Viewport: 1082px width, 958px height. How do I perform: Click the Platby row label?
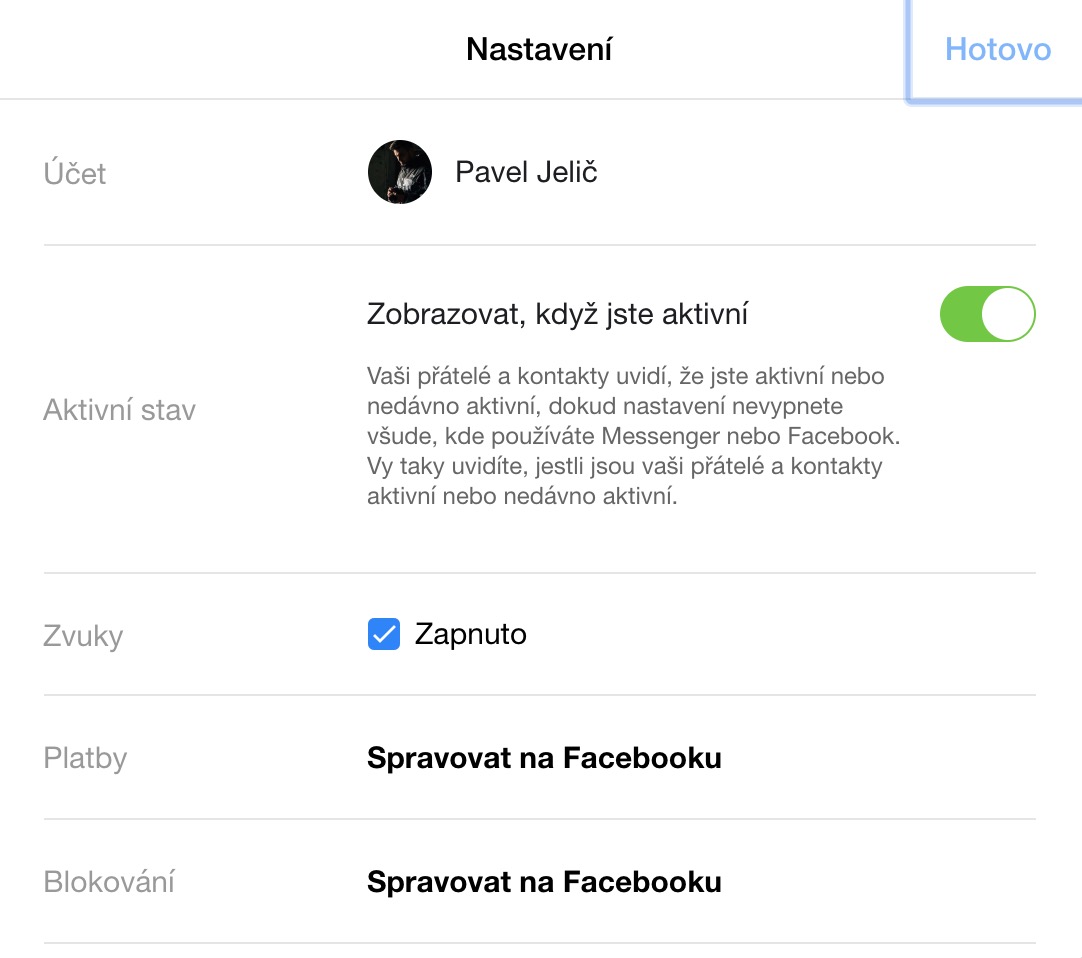(85, 758)
